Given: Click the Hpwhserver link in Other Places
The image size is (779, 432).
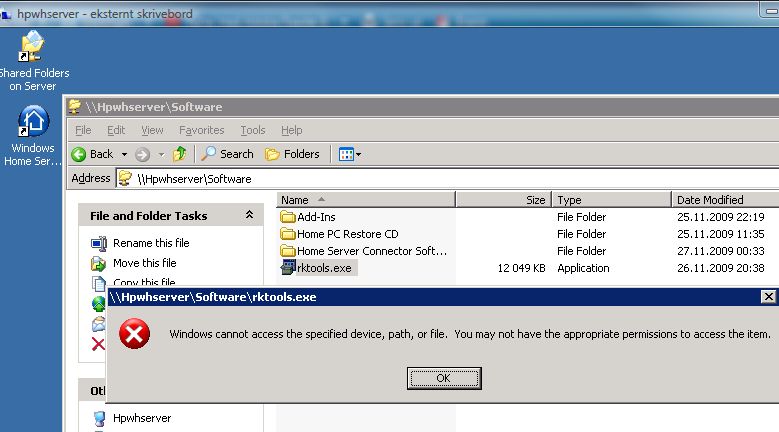Looking at the screenshot, I should pos(142,418).
